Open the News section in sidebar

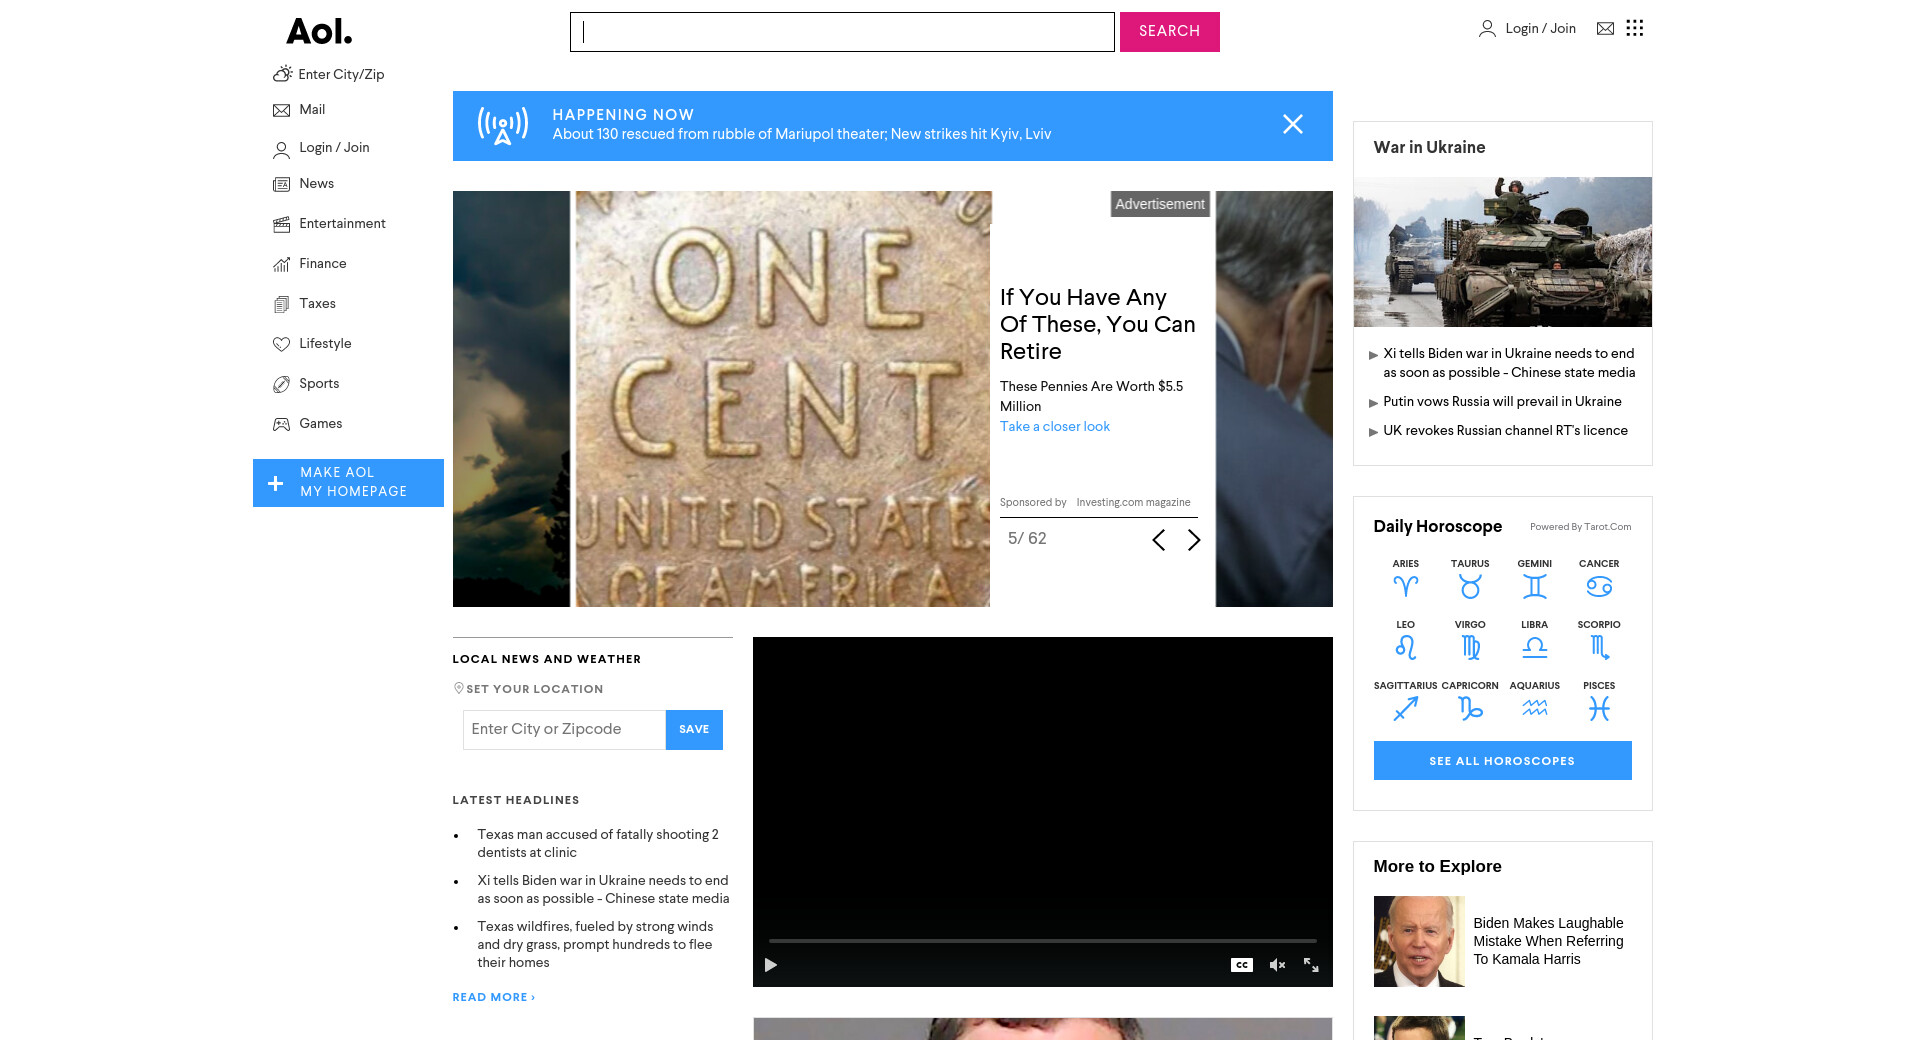[317, 184]
